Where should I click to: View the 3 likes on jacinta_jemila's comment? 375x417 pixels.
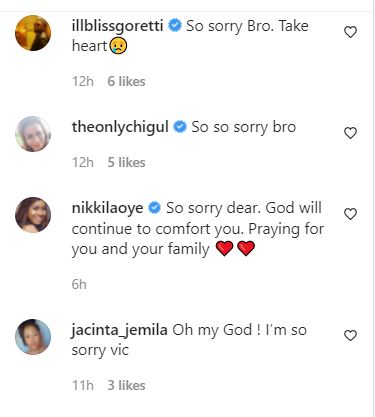coord(126,385)
